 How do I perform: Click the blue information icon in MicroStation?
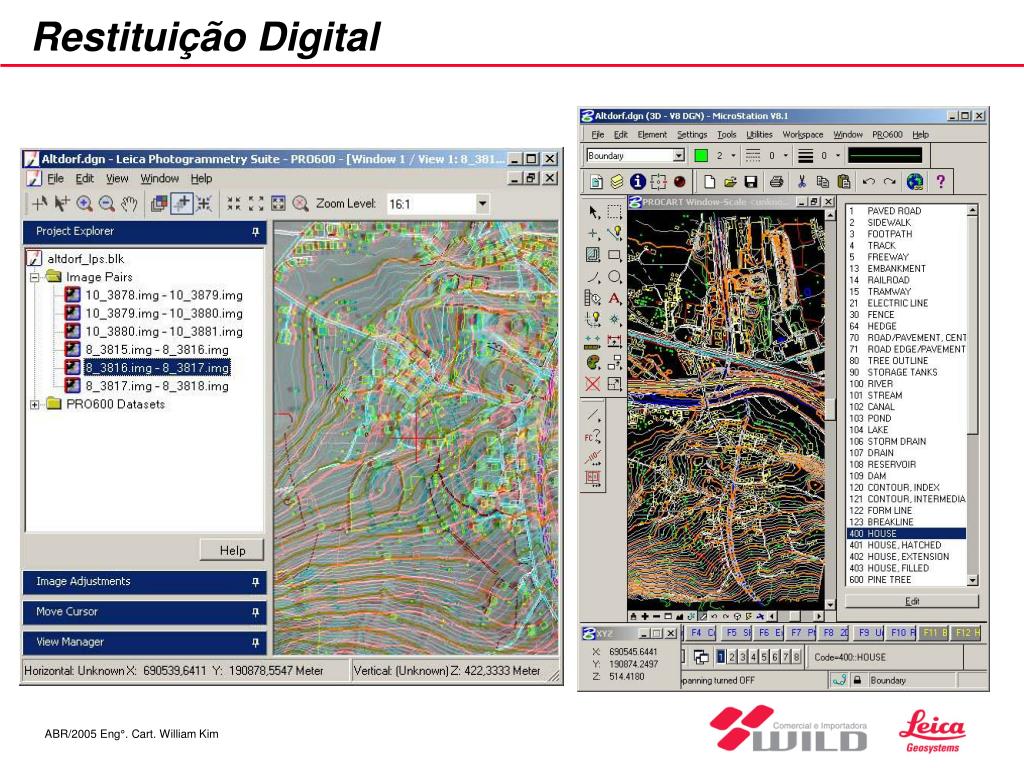point(637,182)
